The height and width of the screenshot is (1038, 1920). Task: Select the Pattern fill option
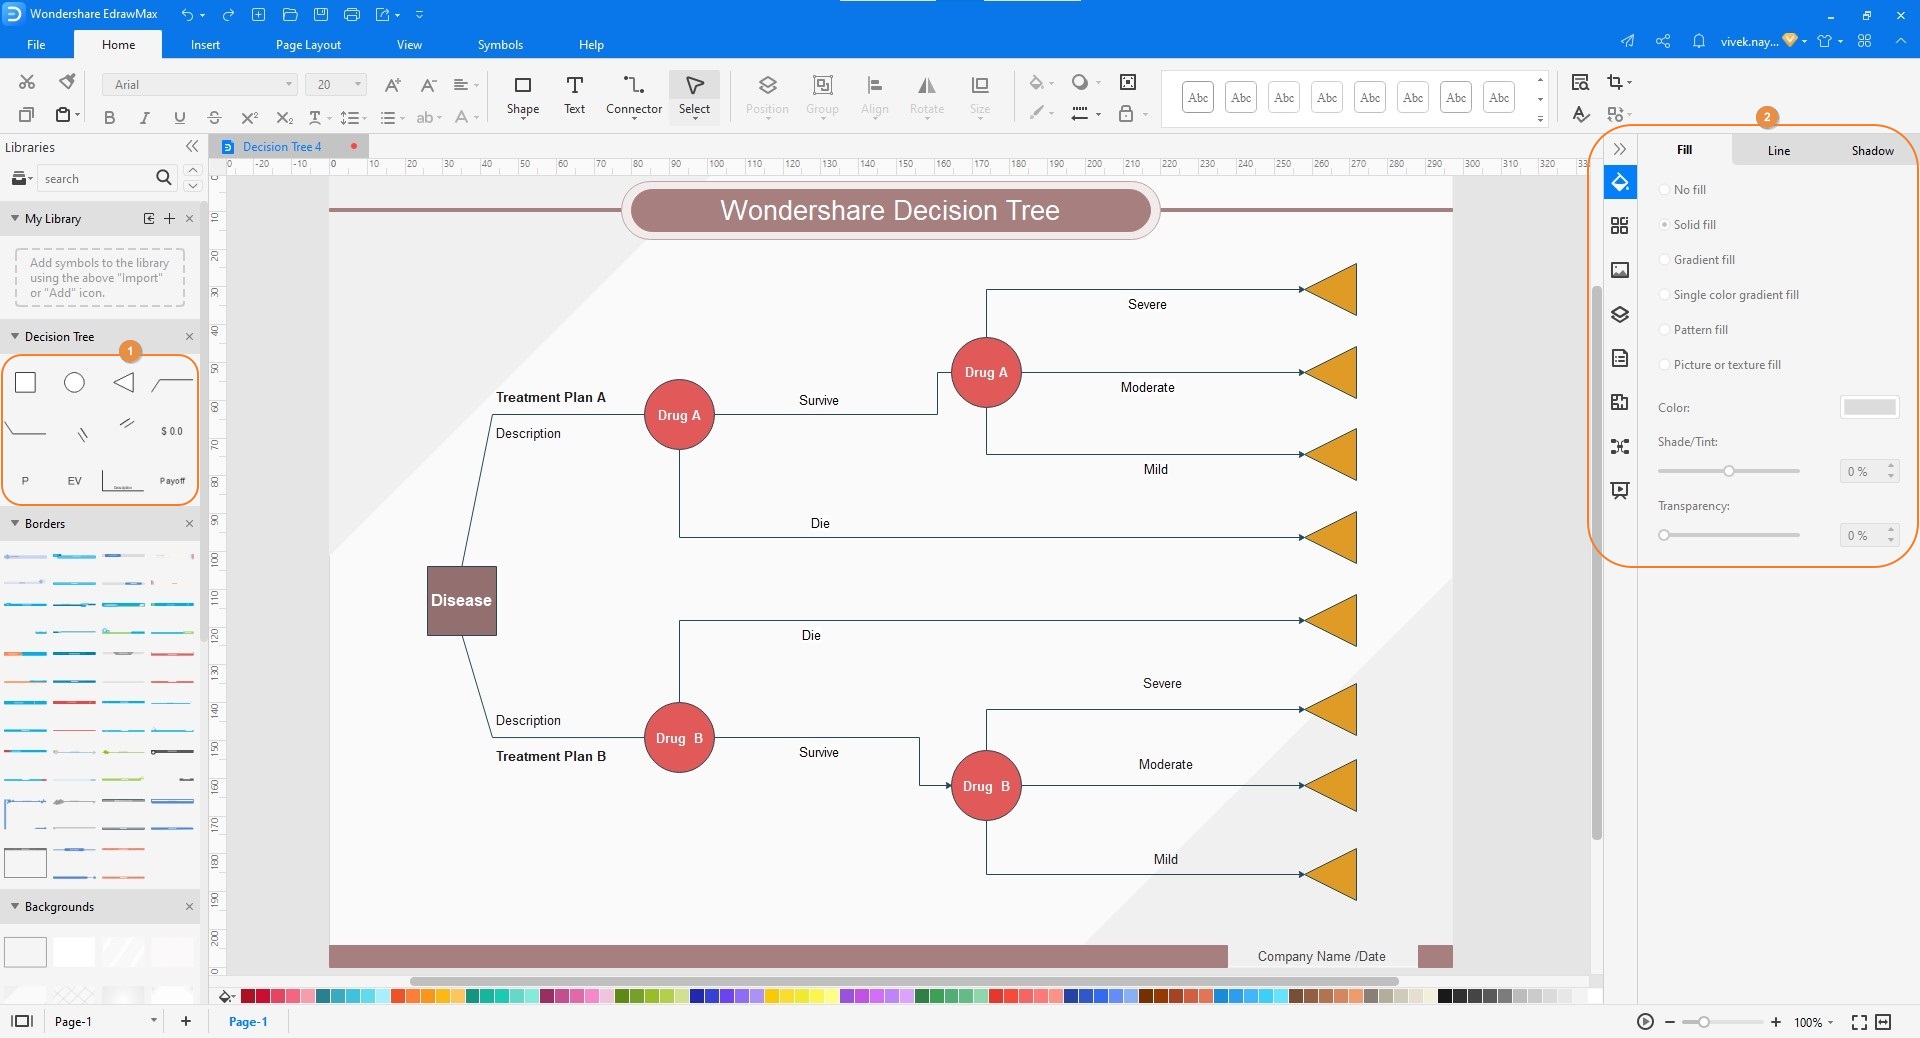[x=1693, y=330]
